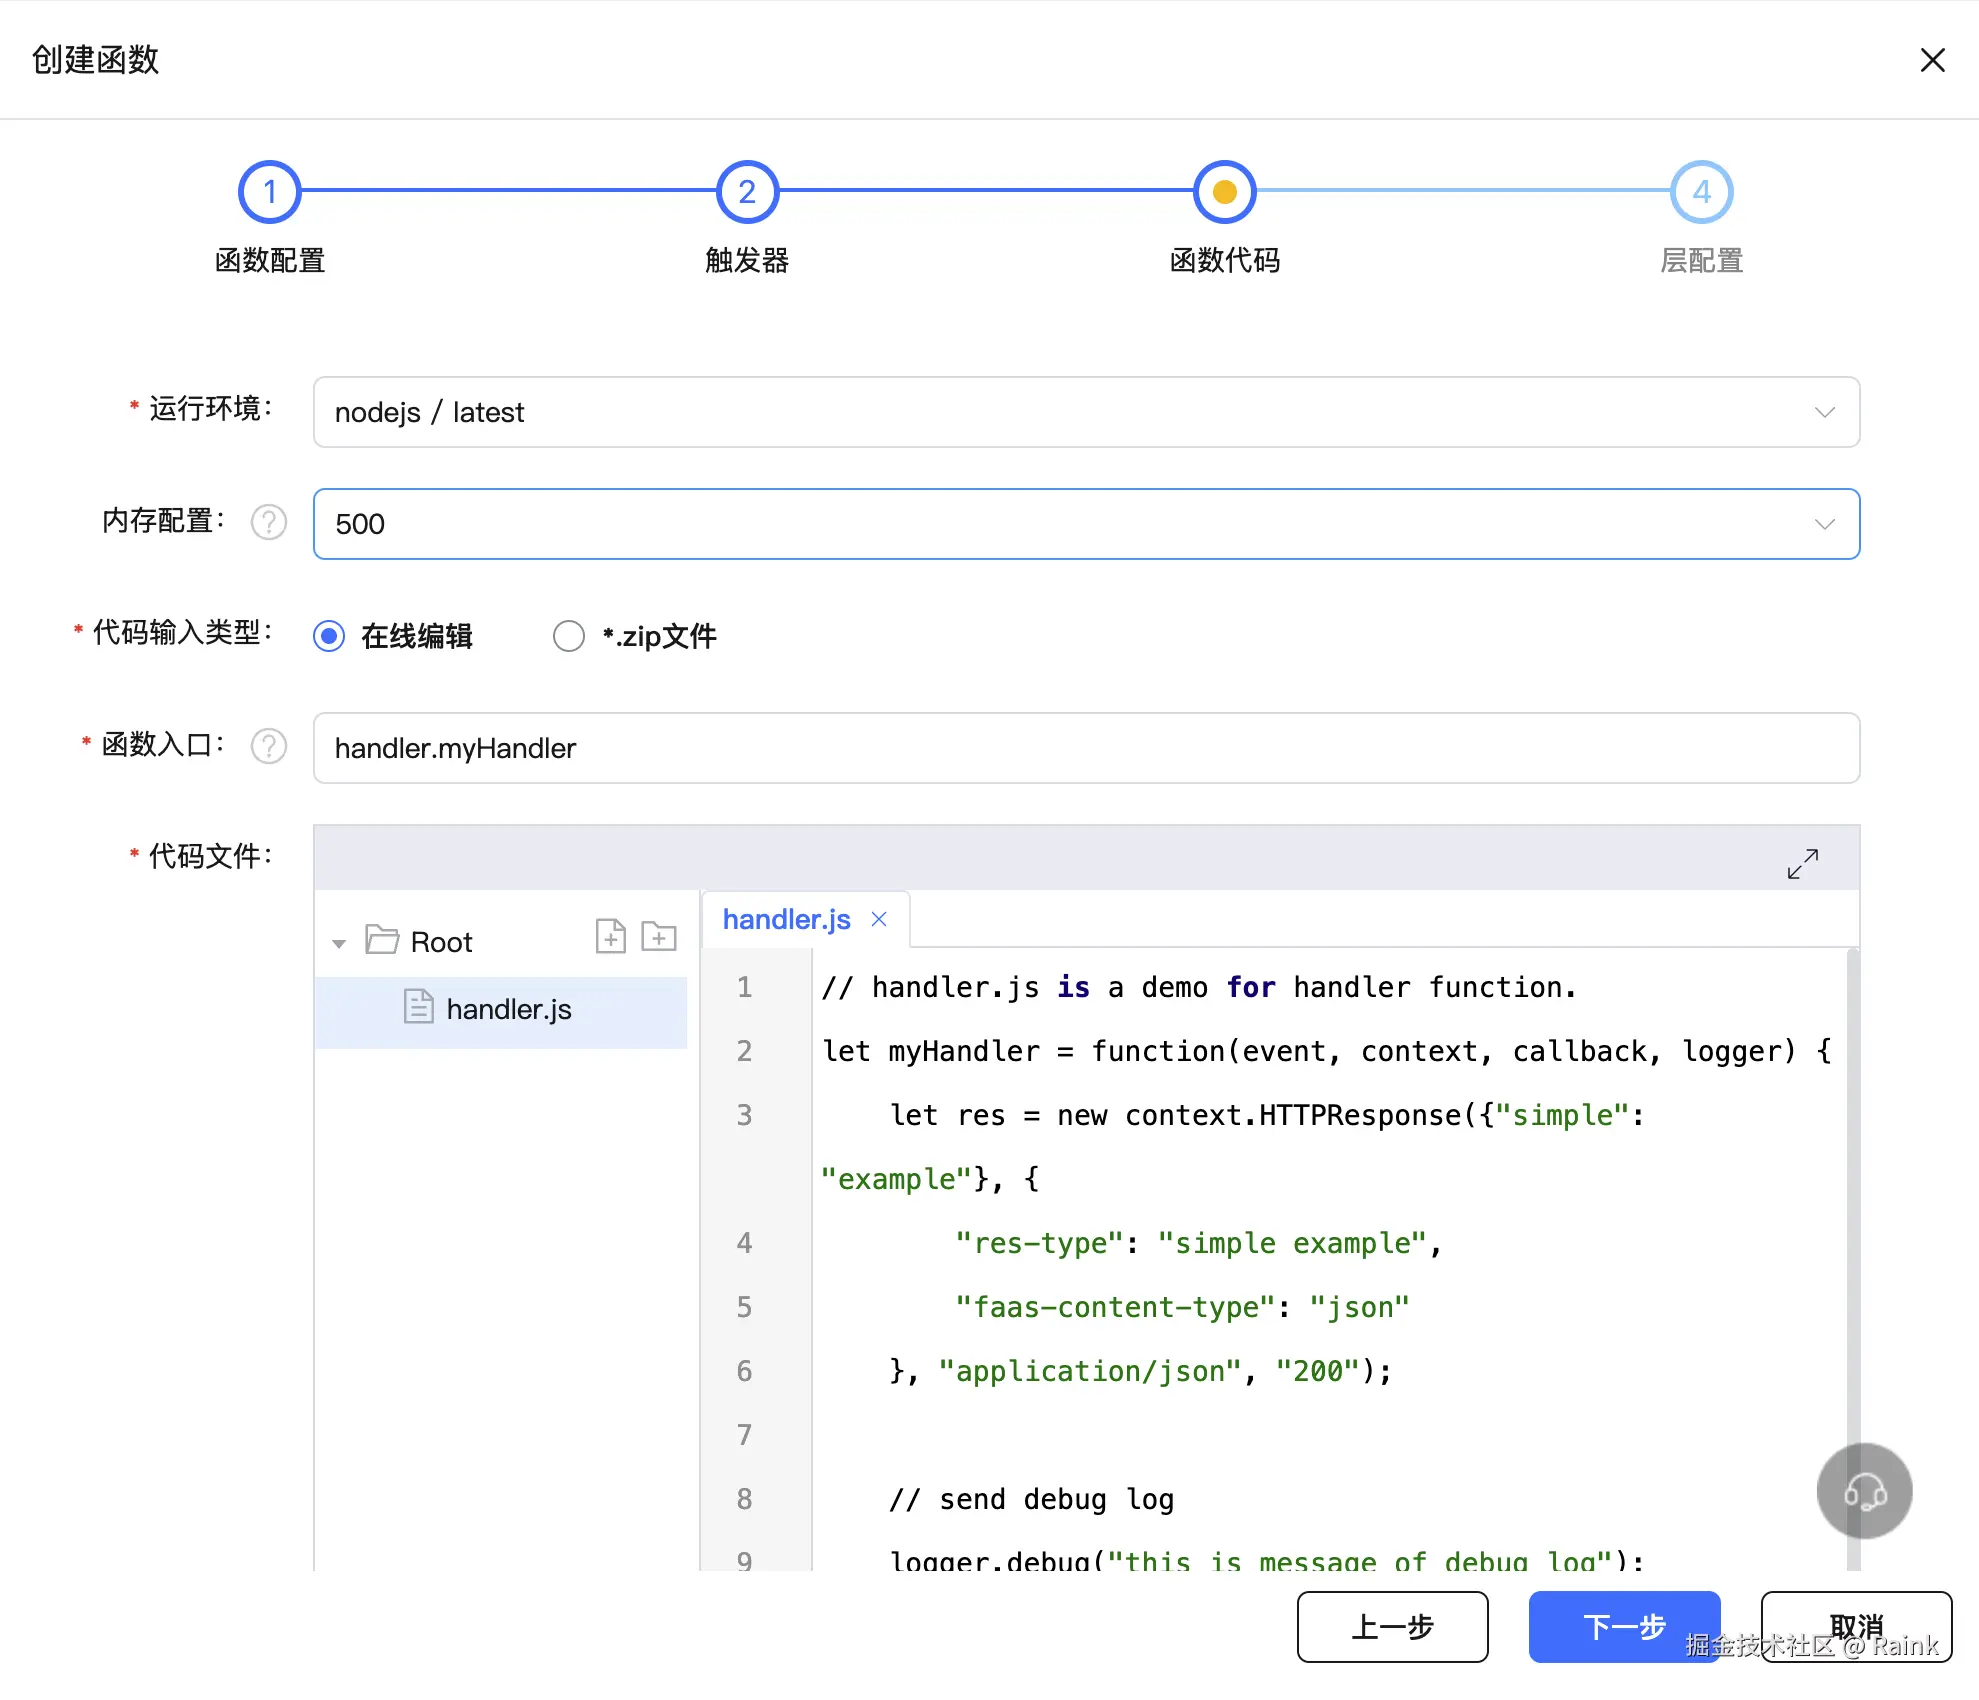
Task: Click the new file icon beside Root
Action: (610, 937)
